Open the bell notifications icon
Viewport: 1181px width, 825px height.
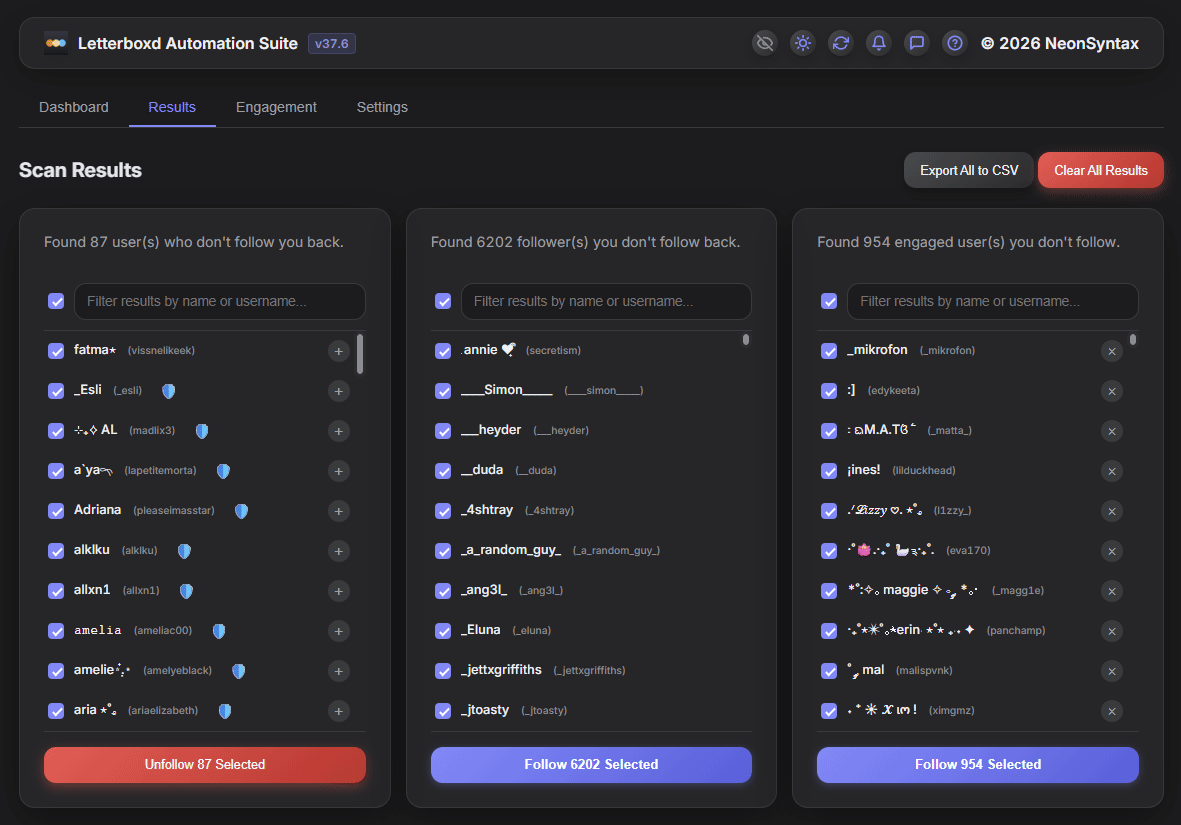(879, 43)
